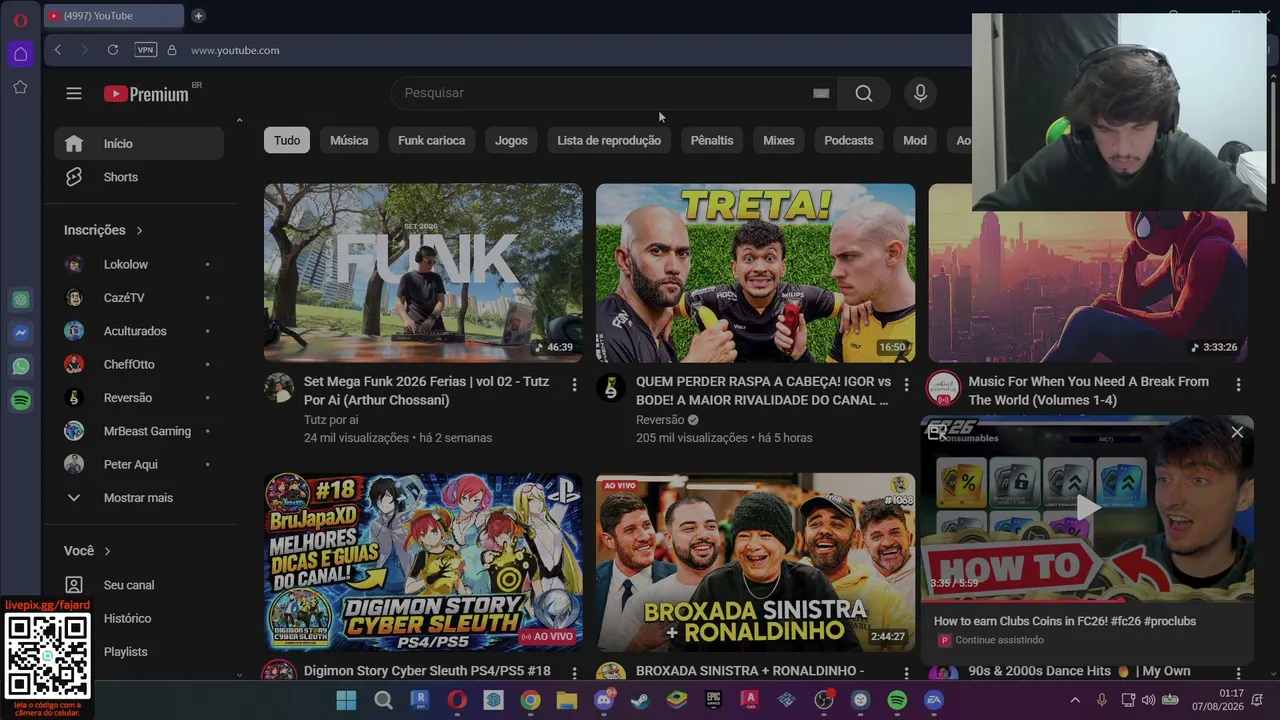This screenshot has width=1280, height=720.
Task: Open options for 90s & 2000s Dance Hits
Action: (x=1238, y=673)
